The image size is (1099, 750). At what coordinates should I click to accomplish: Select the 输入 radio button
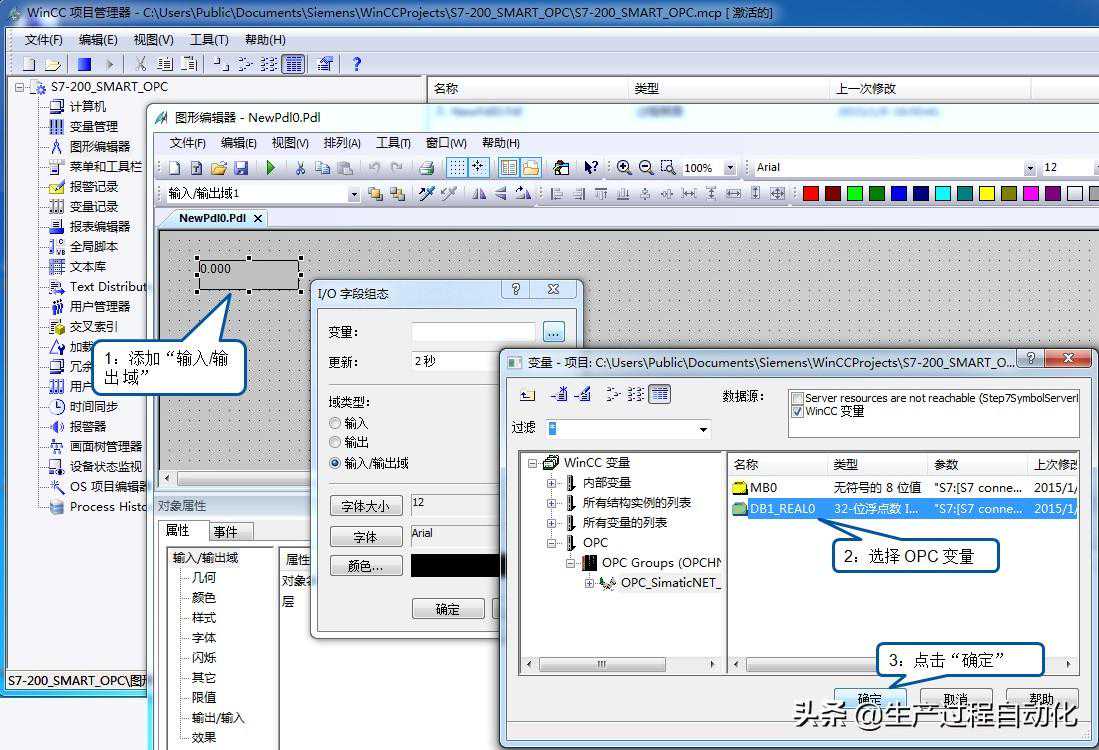pos(335,423)
